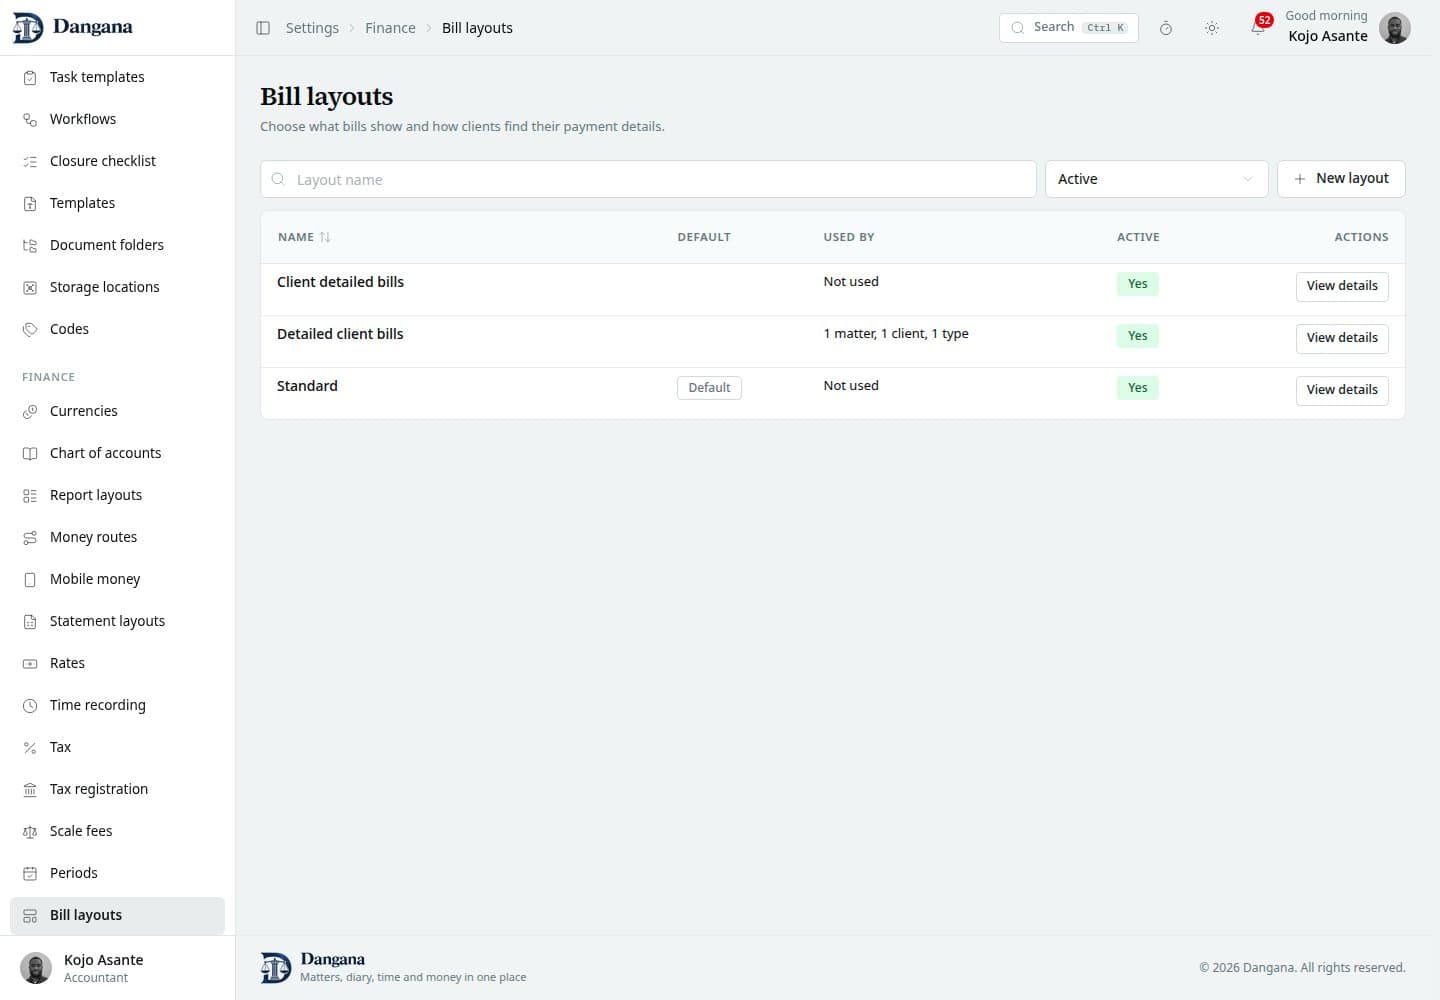Click Yes status for Detailed client bills
The width and height of the screenshot is (1440, 1000).
click(1138, 336)
